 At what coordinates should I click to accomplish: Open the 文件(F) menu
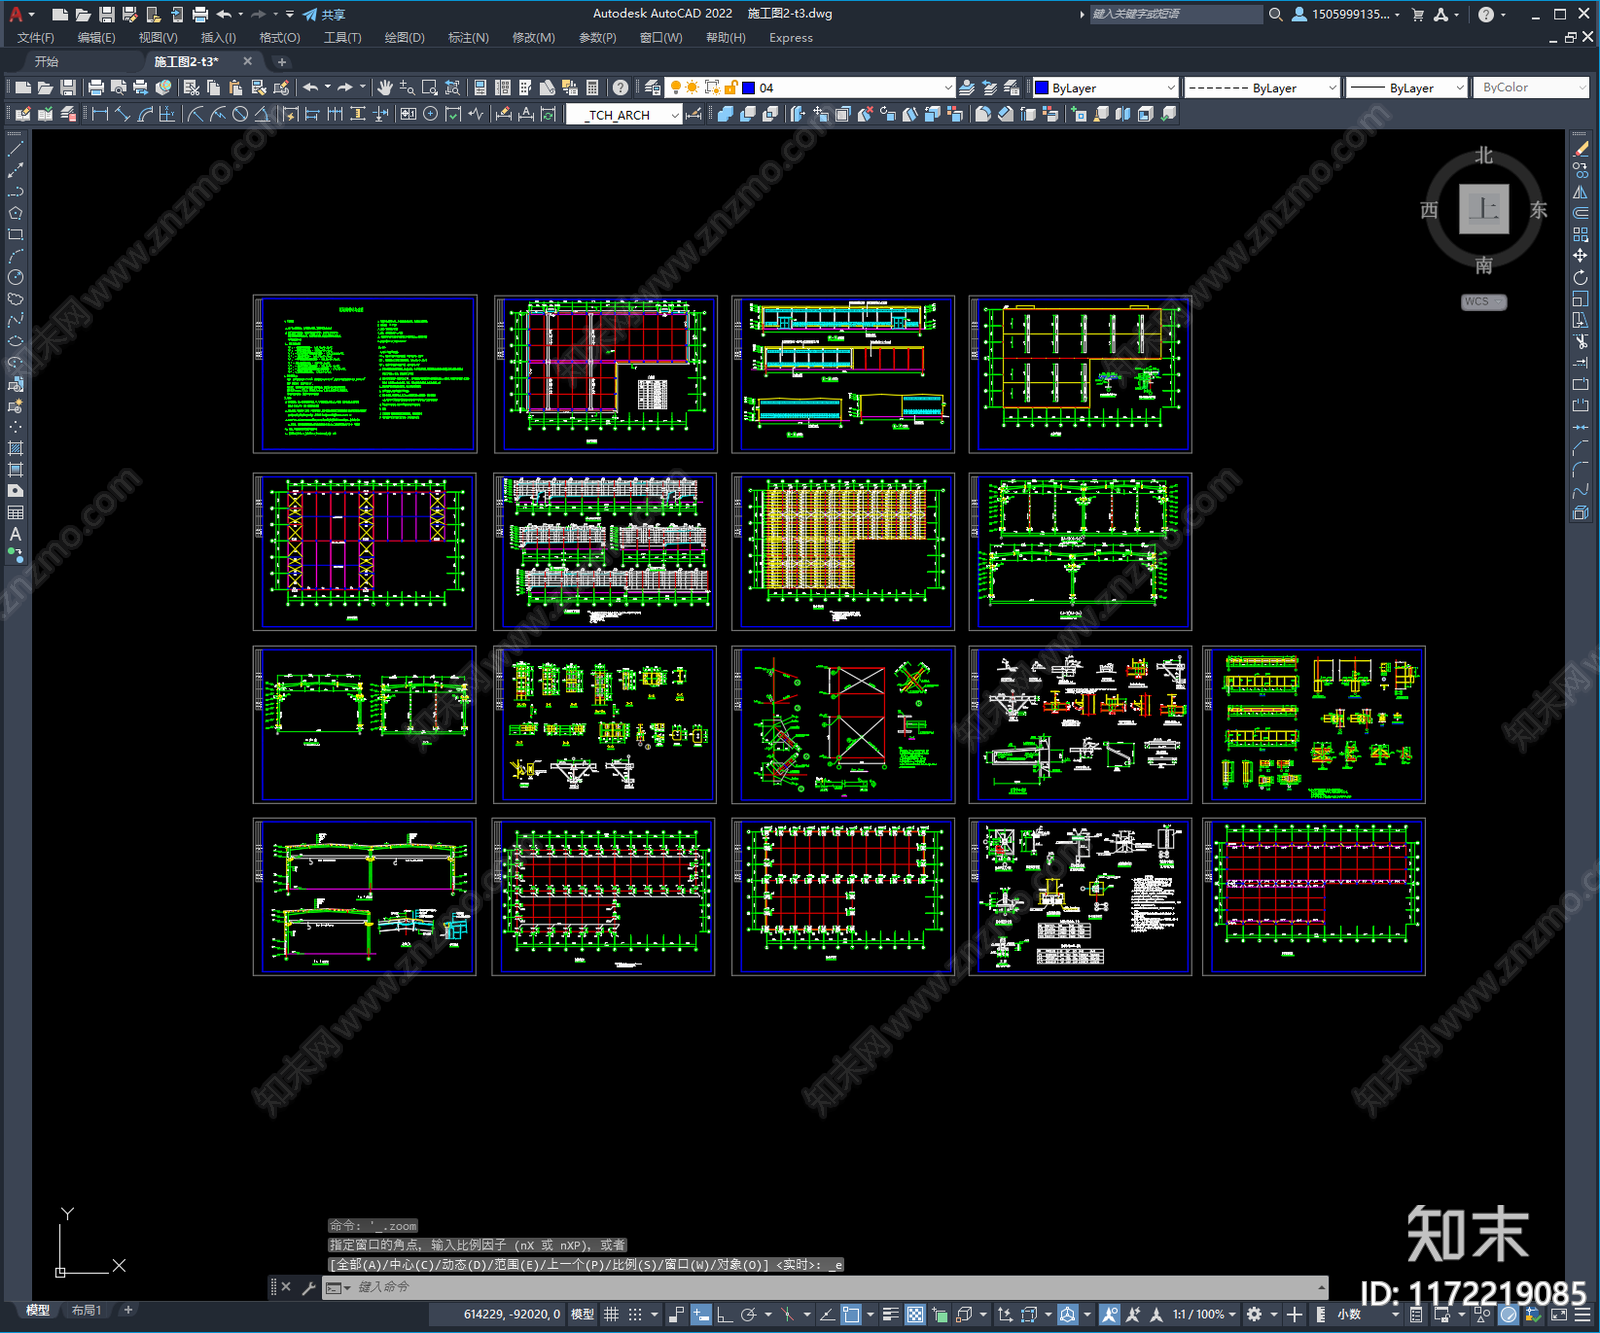click(36, 38)
